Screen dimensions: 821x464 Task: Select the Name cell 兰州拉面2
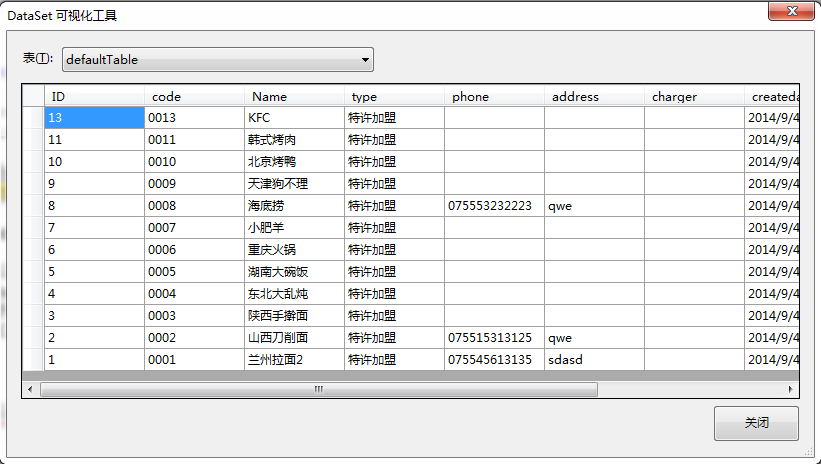pos(294,360)
